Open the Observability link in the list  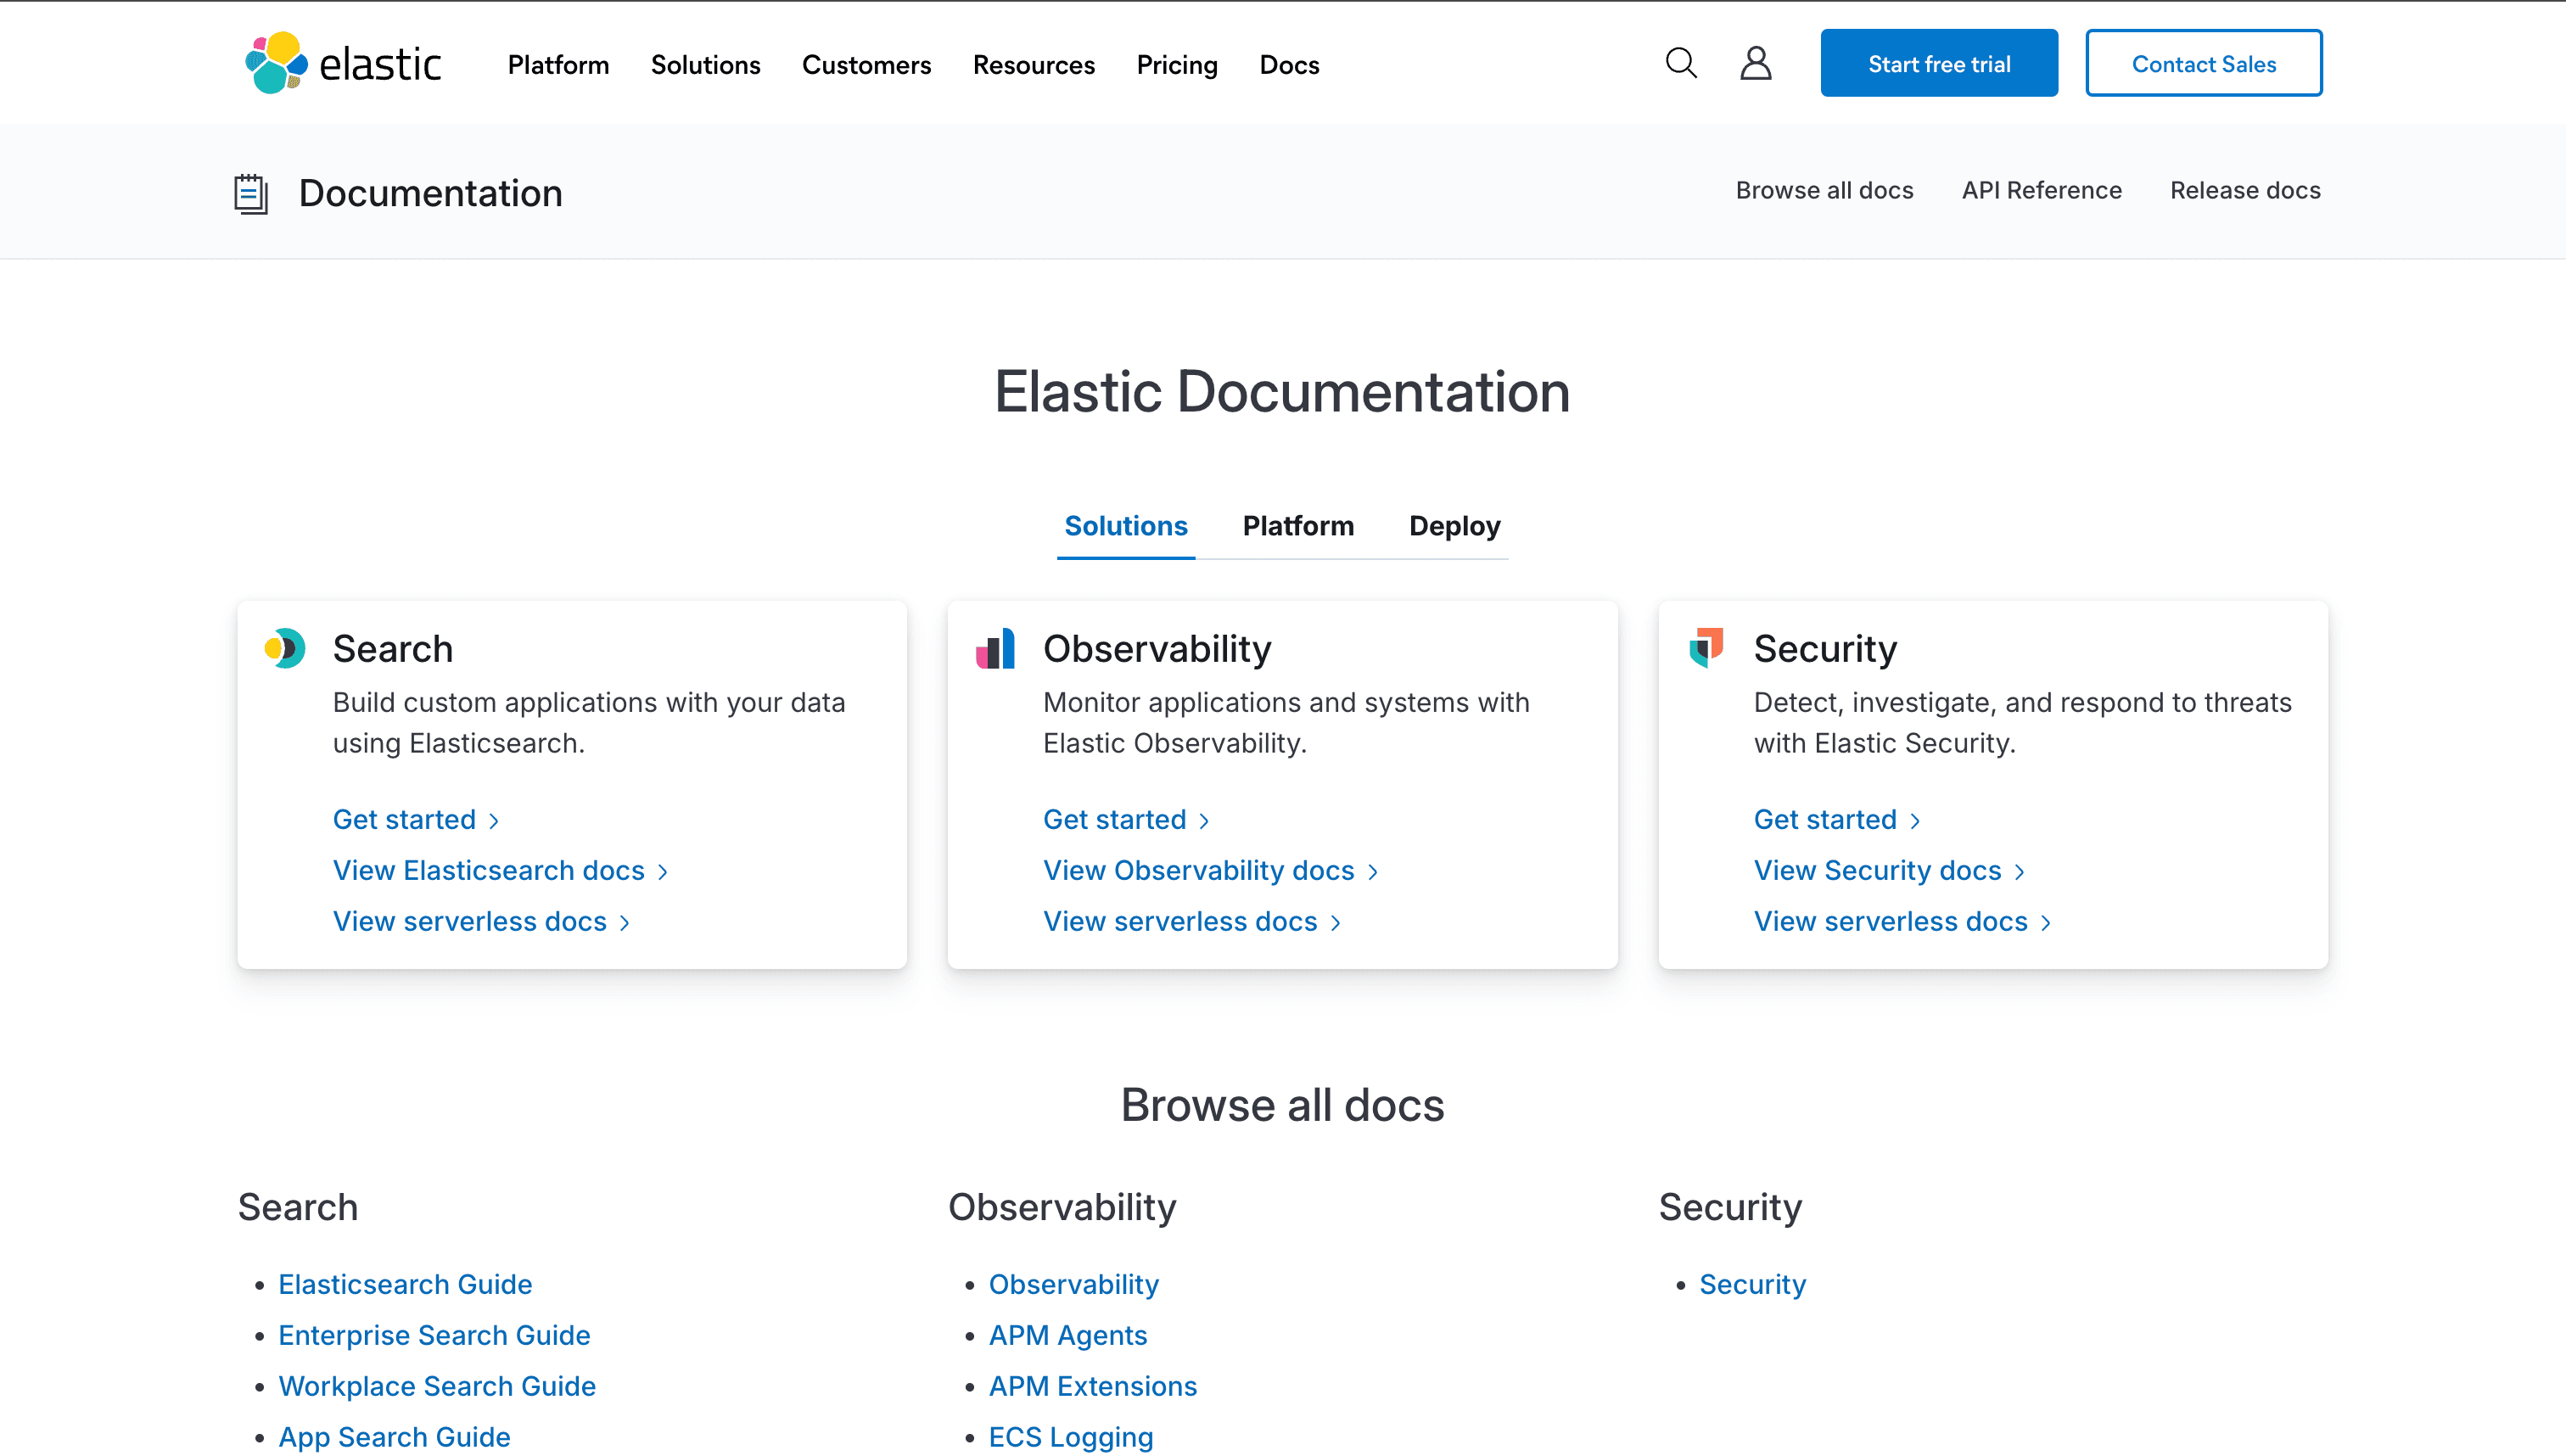[1074, 1284]
